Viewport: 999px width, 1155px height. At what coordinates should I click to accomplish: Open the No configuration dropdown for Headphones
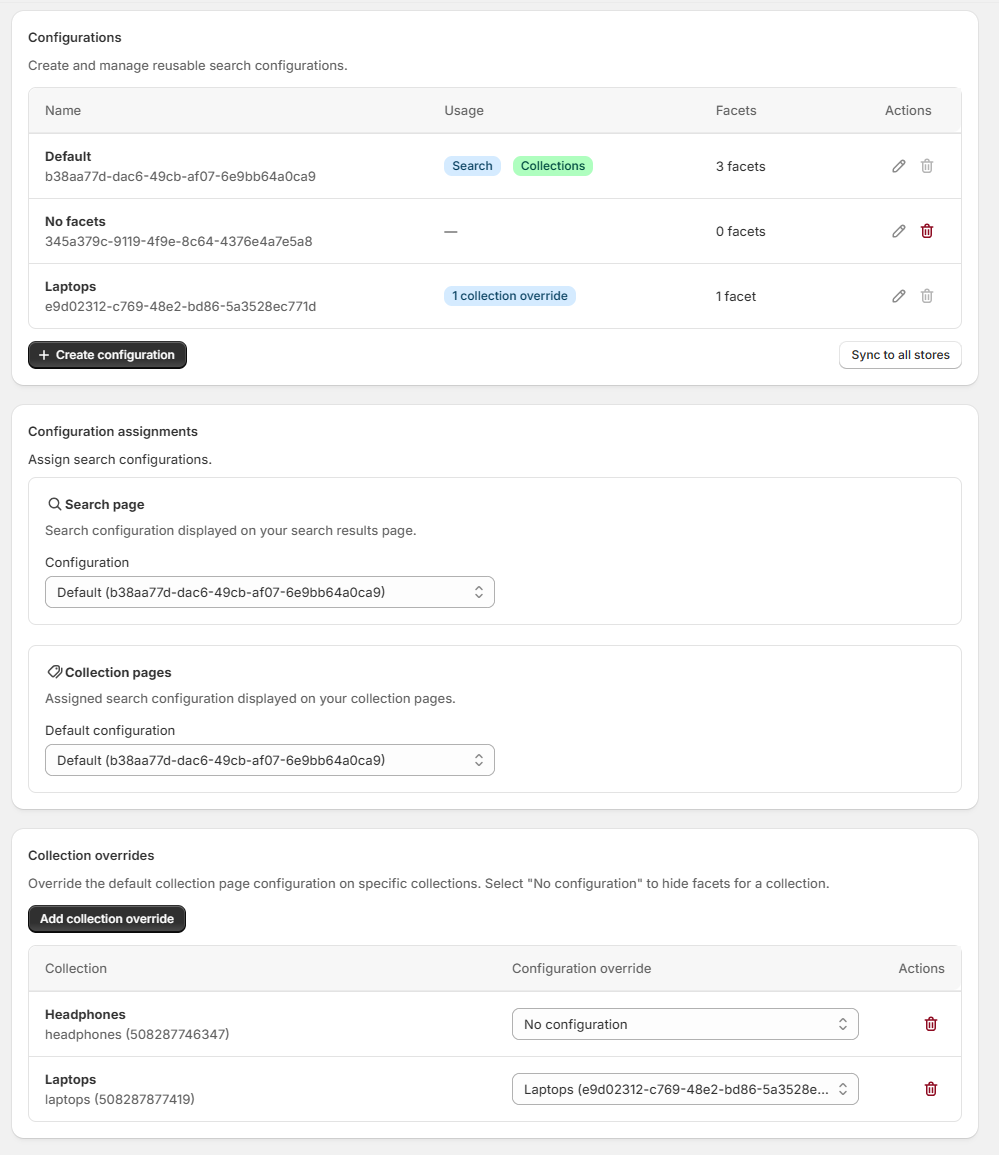click(x=685, y=1024)
